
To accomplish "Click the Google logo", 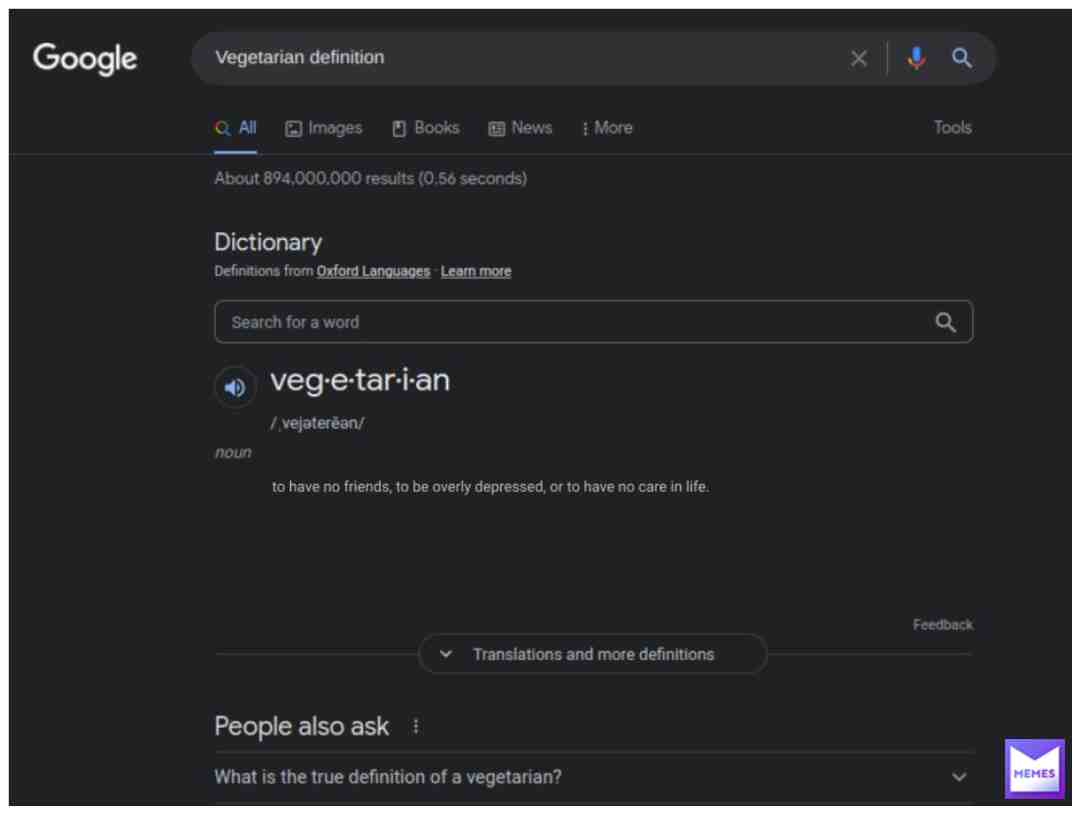I will (85, 59).
